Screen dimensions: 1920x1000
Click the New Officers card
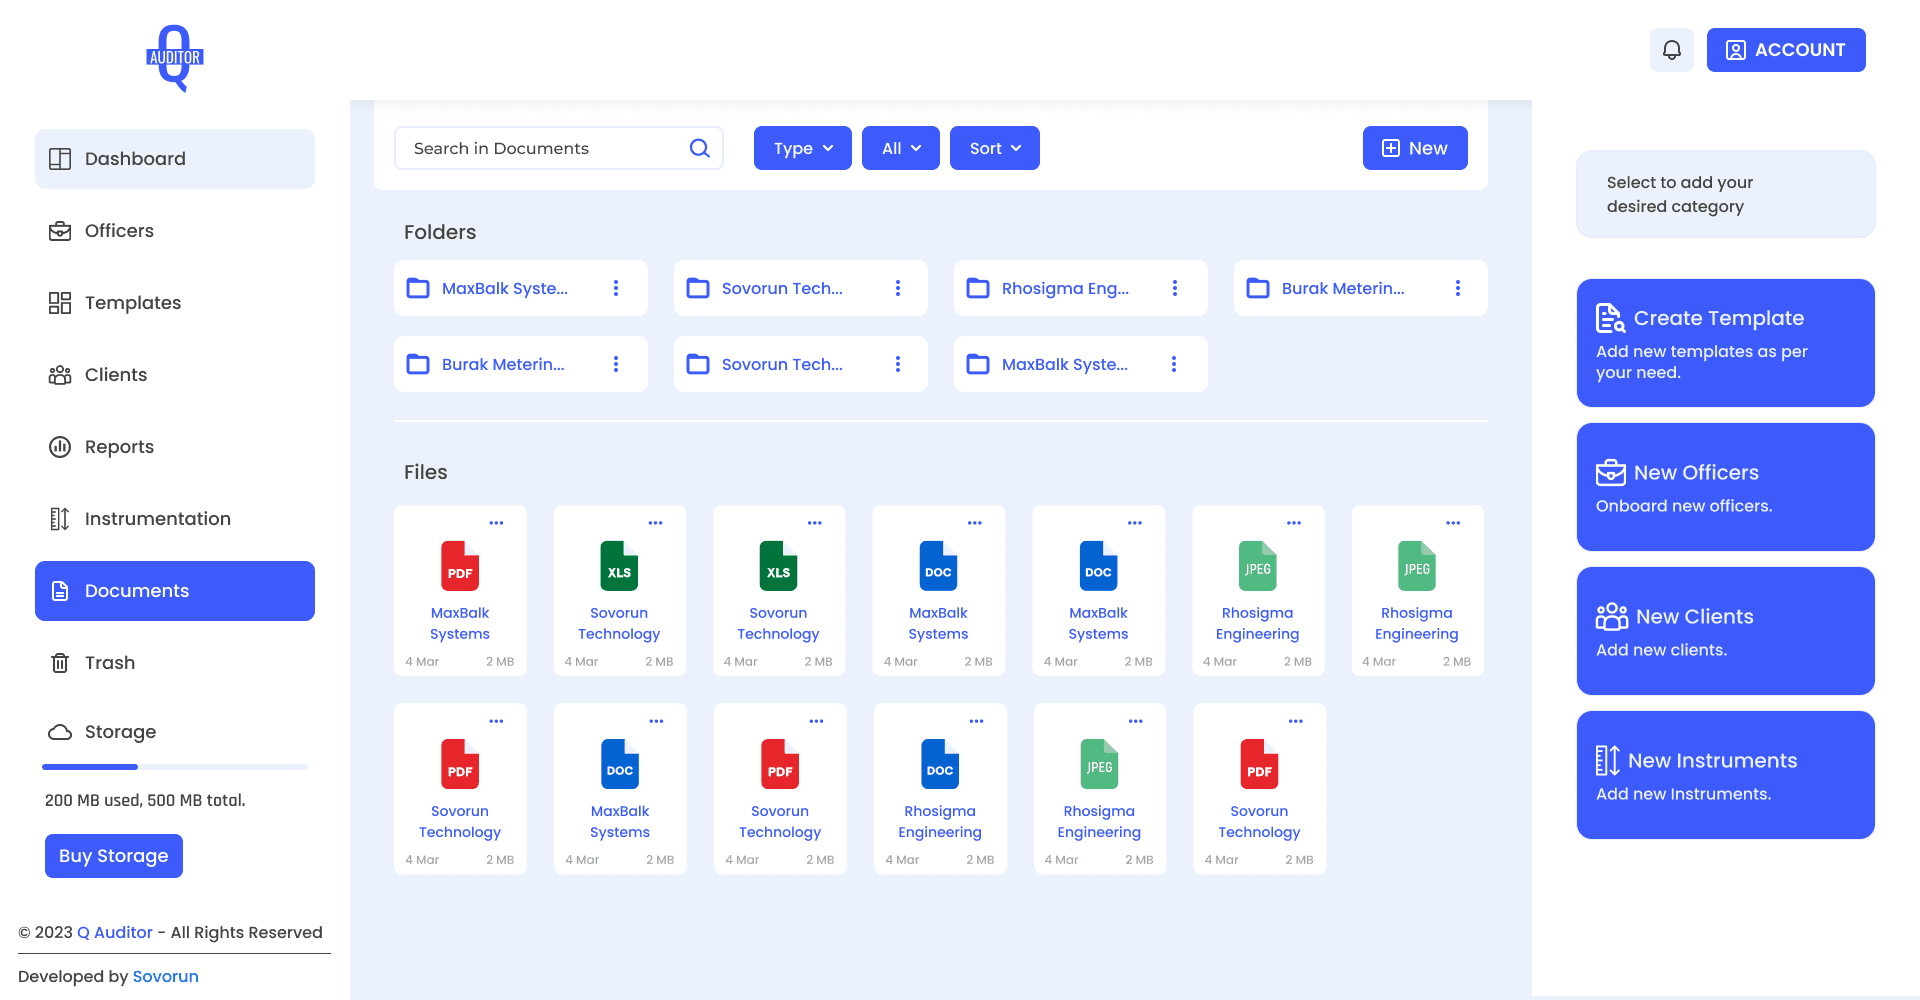pos(1726,487)
